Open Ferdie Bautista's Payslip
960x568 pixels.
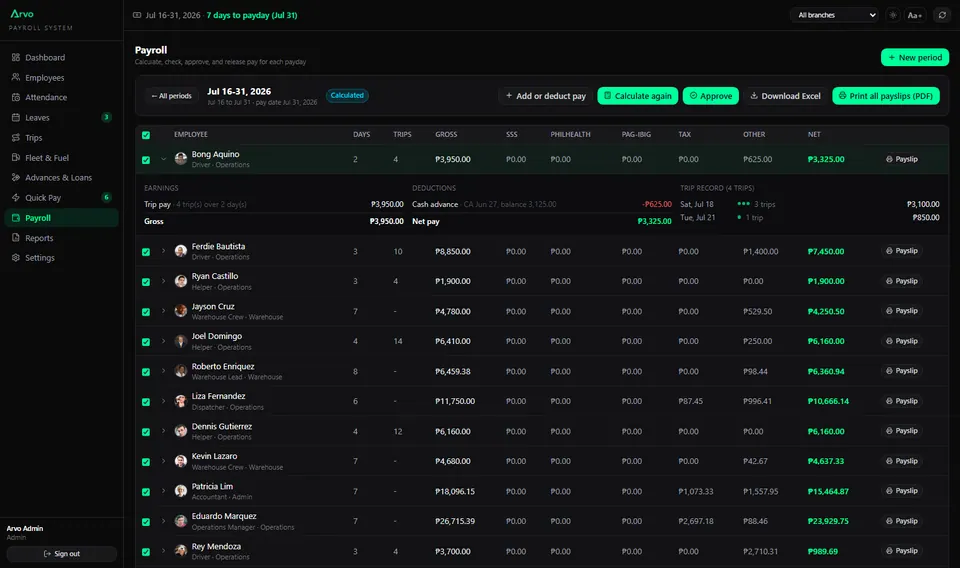[902, 251]
